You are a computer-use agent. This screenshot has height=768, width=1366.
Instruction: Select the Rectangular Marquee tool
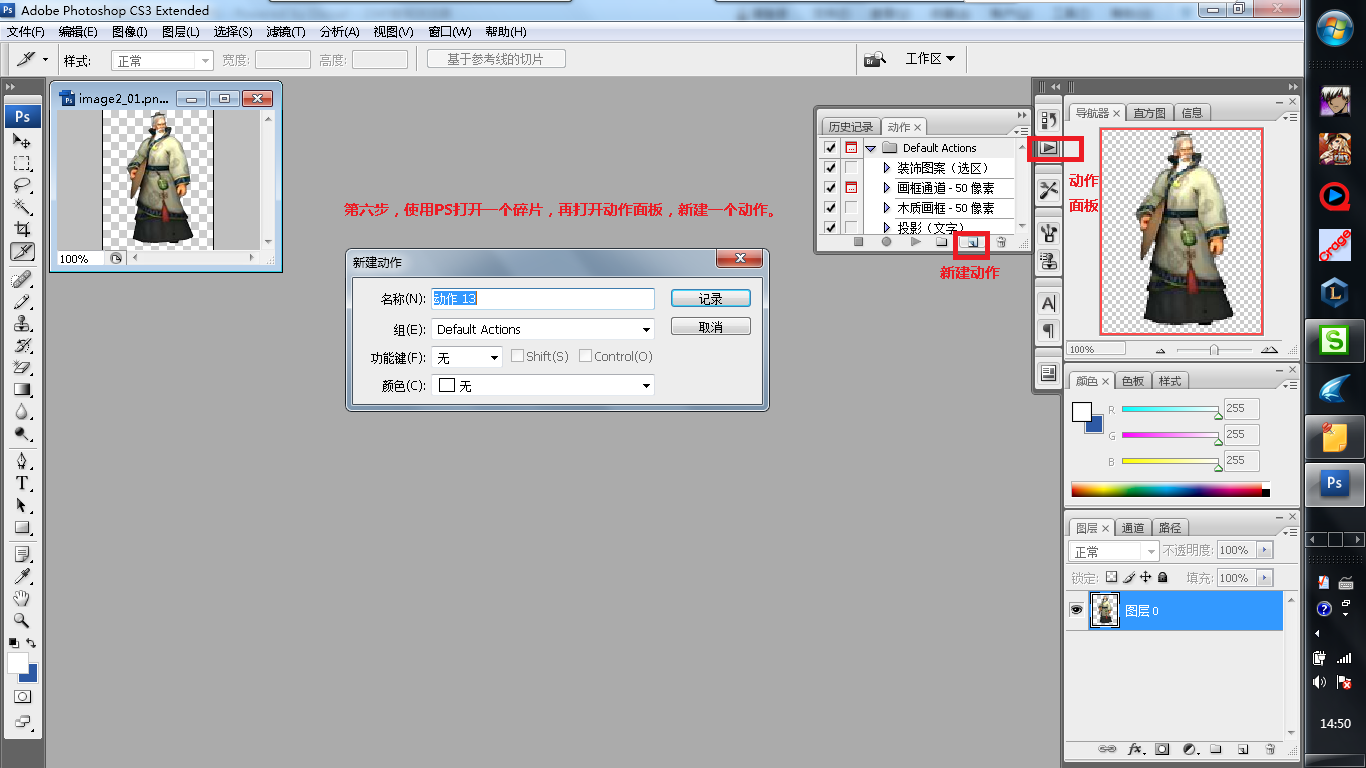pos(21,163)
